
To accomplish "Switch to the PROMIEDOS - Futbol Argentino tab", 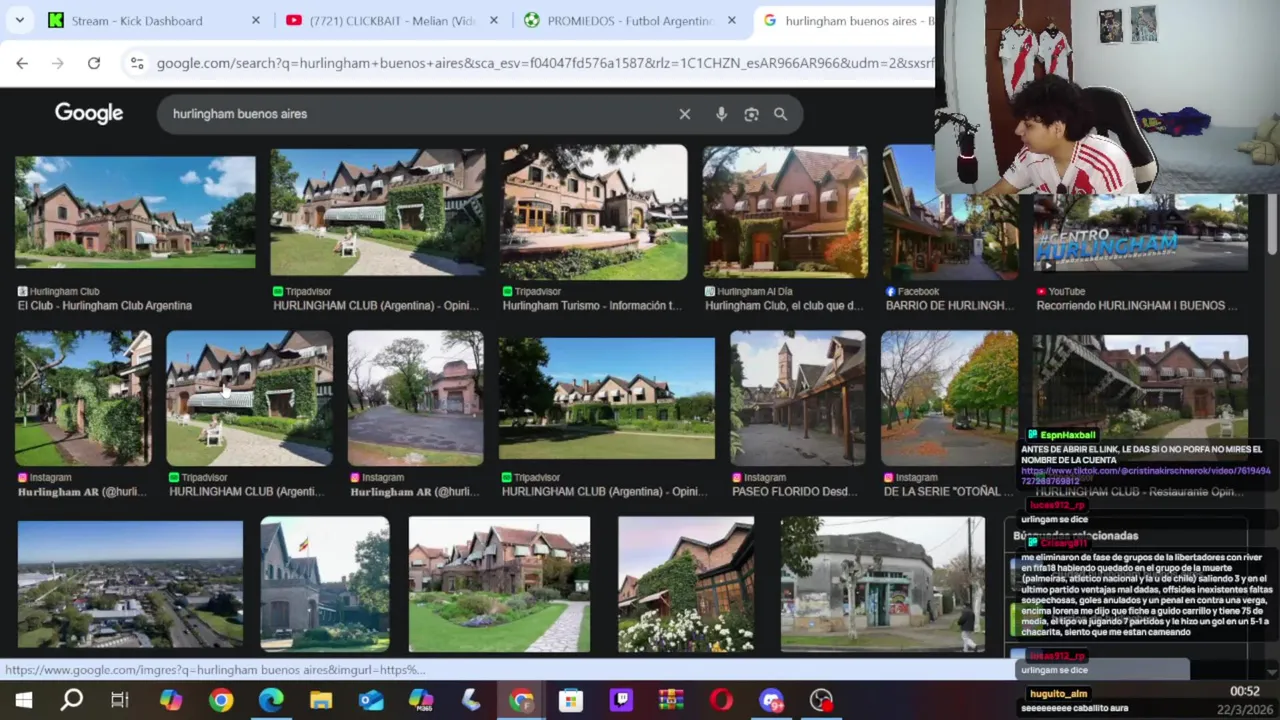I will tap(629, 20).
